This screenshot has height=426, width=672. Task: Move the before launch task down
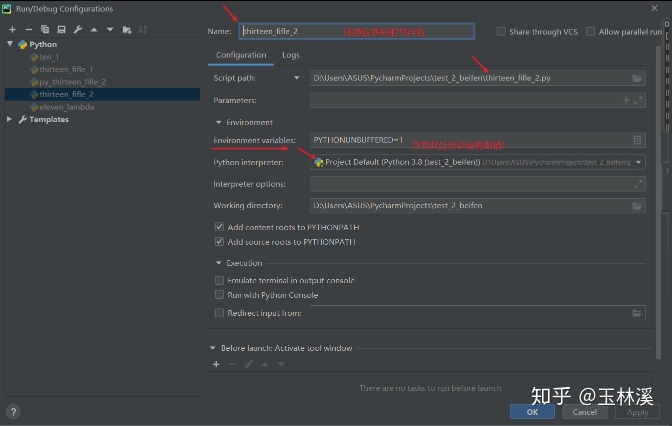[x=281, y=364]
